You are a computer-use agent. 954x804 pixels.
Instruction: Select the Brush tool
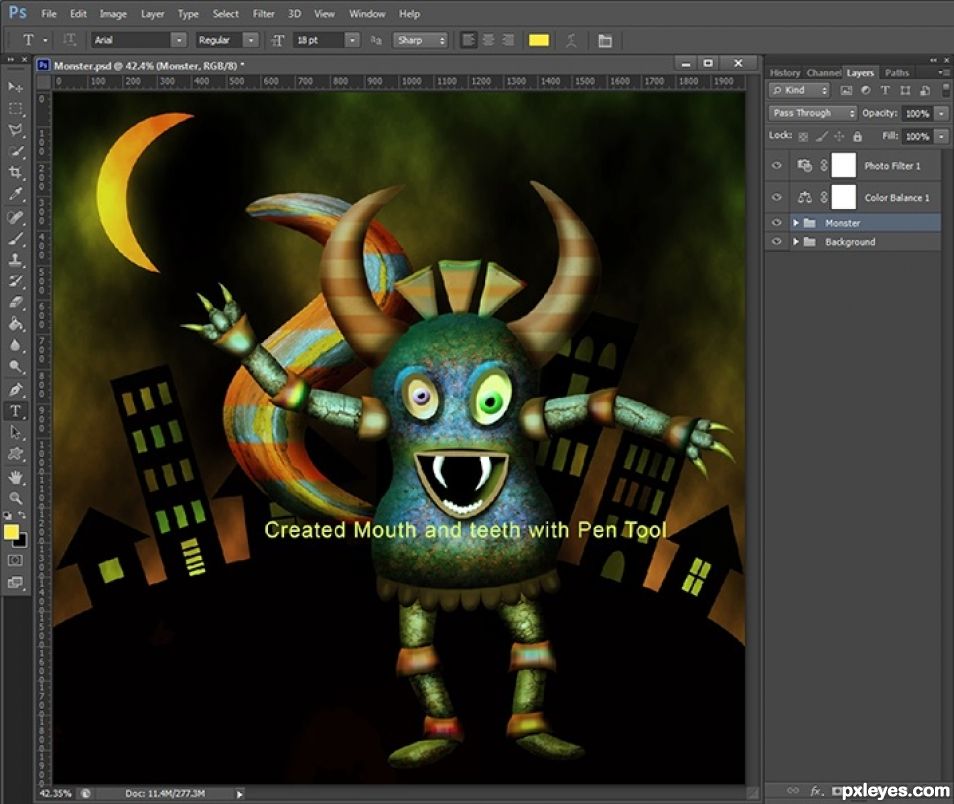(15, 238)
